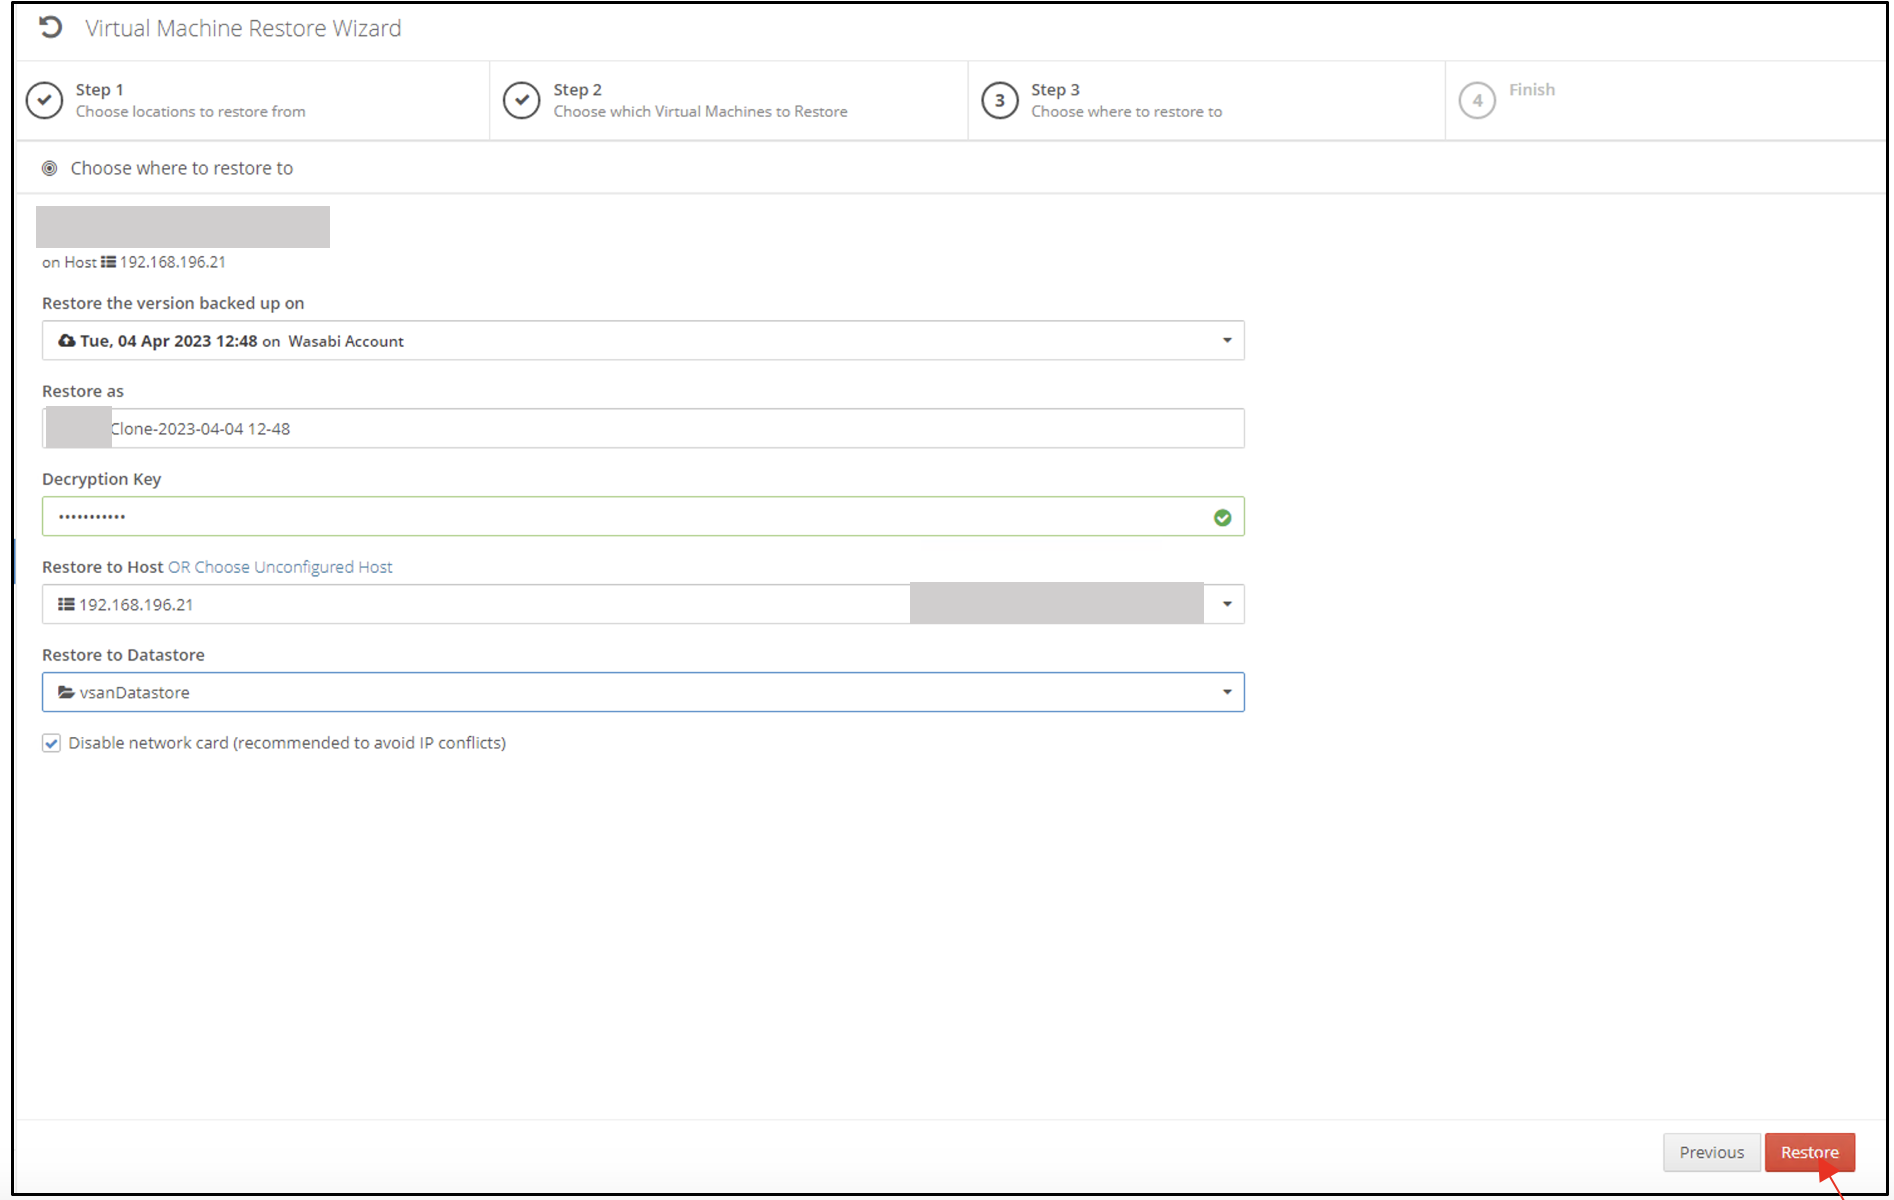Click the Virtual Machine Restore Wizard title
The width and height of the screenshot is (1894, 1200).
[x=243, y=28]
